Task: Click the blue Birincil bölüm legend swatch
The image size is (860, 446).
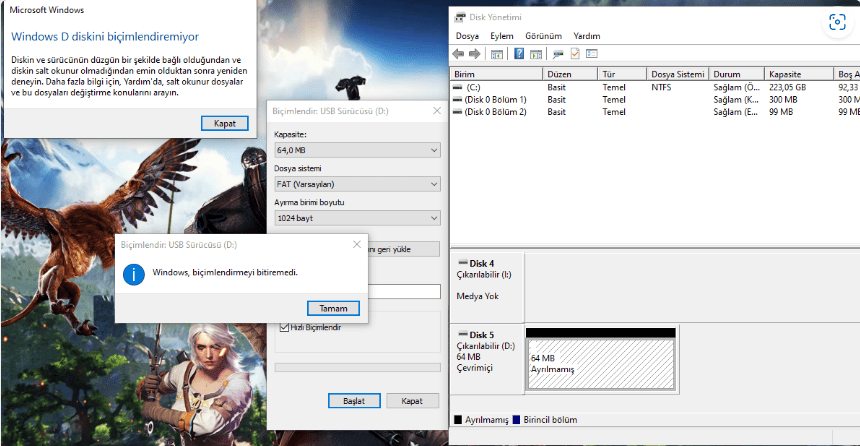Action: coord(516,420)
